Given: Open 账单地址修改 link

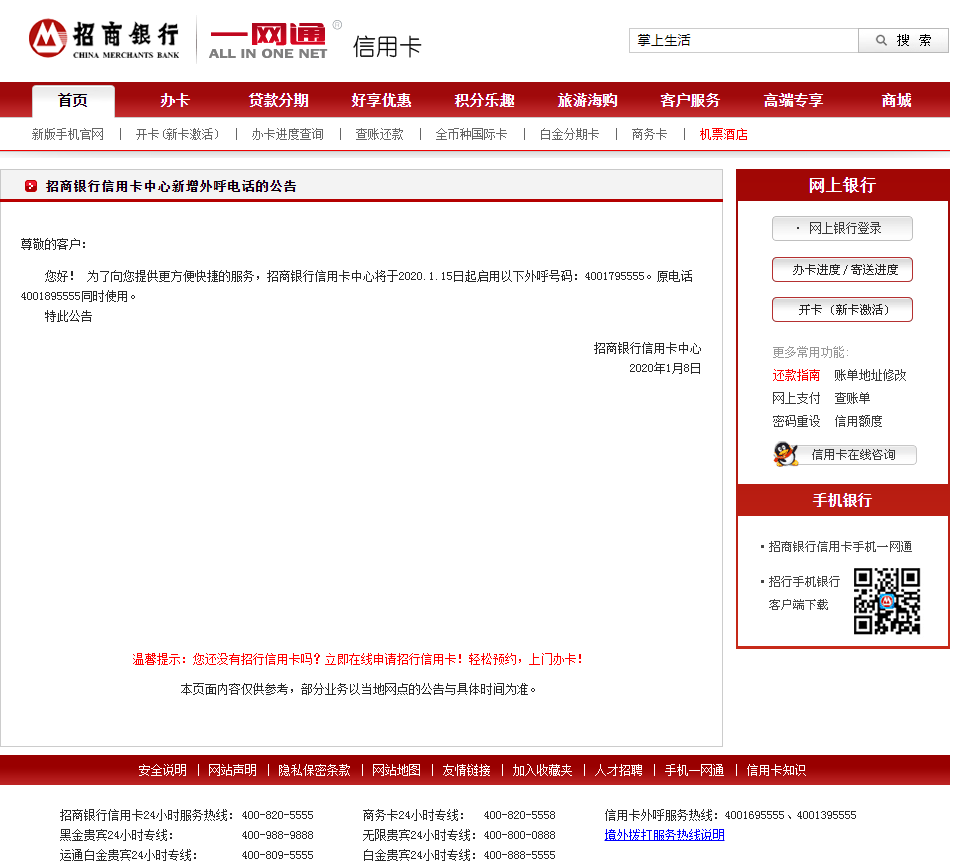Looking at the screenshot, I should point(870,376).
